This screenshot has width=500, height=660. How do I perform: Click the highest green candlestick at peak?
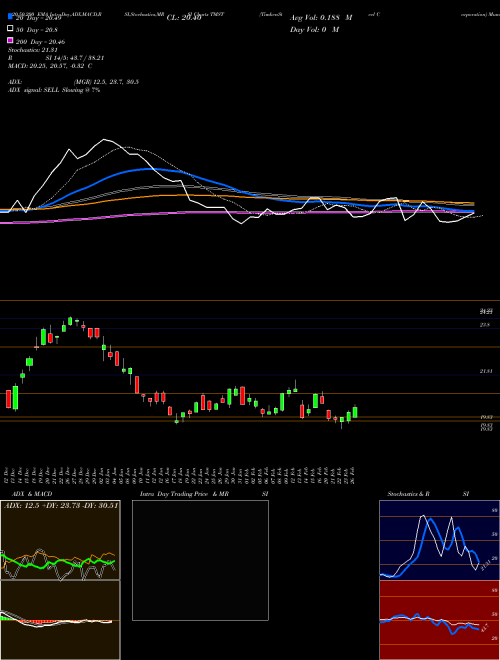[70, 321]
